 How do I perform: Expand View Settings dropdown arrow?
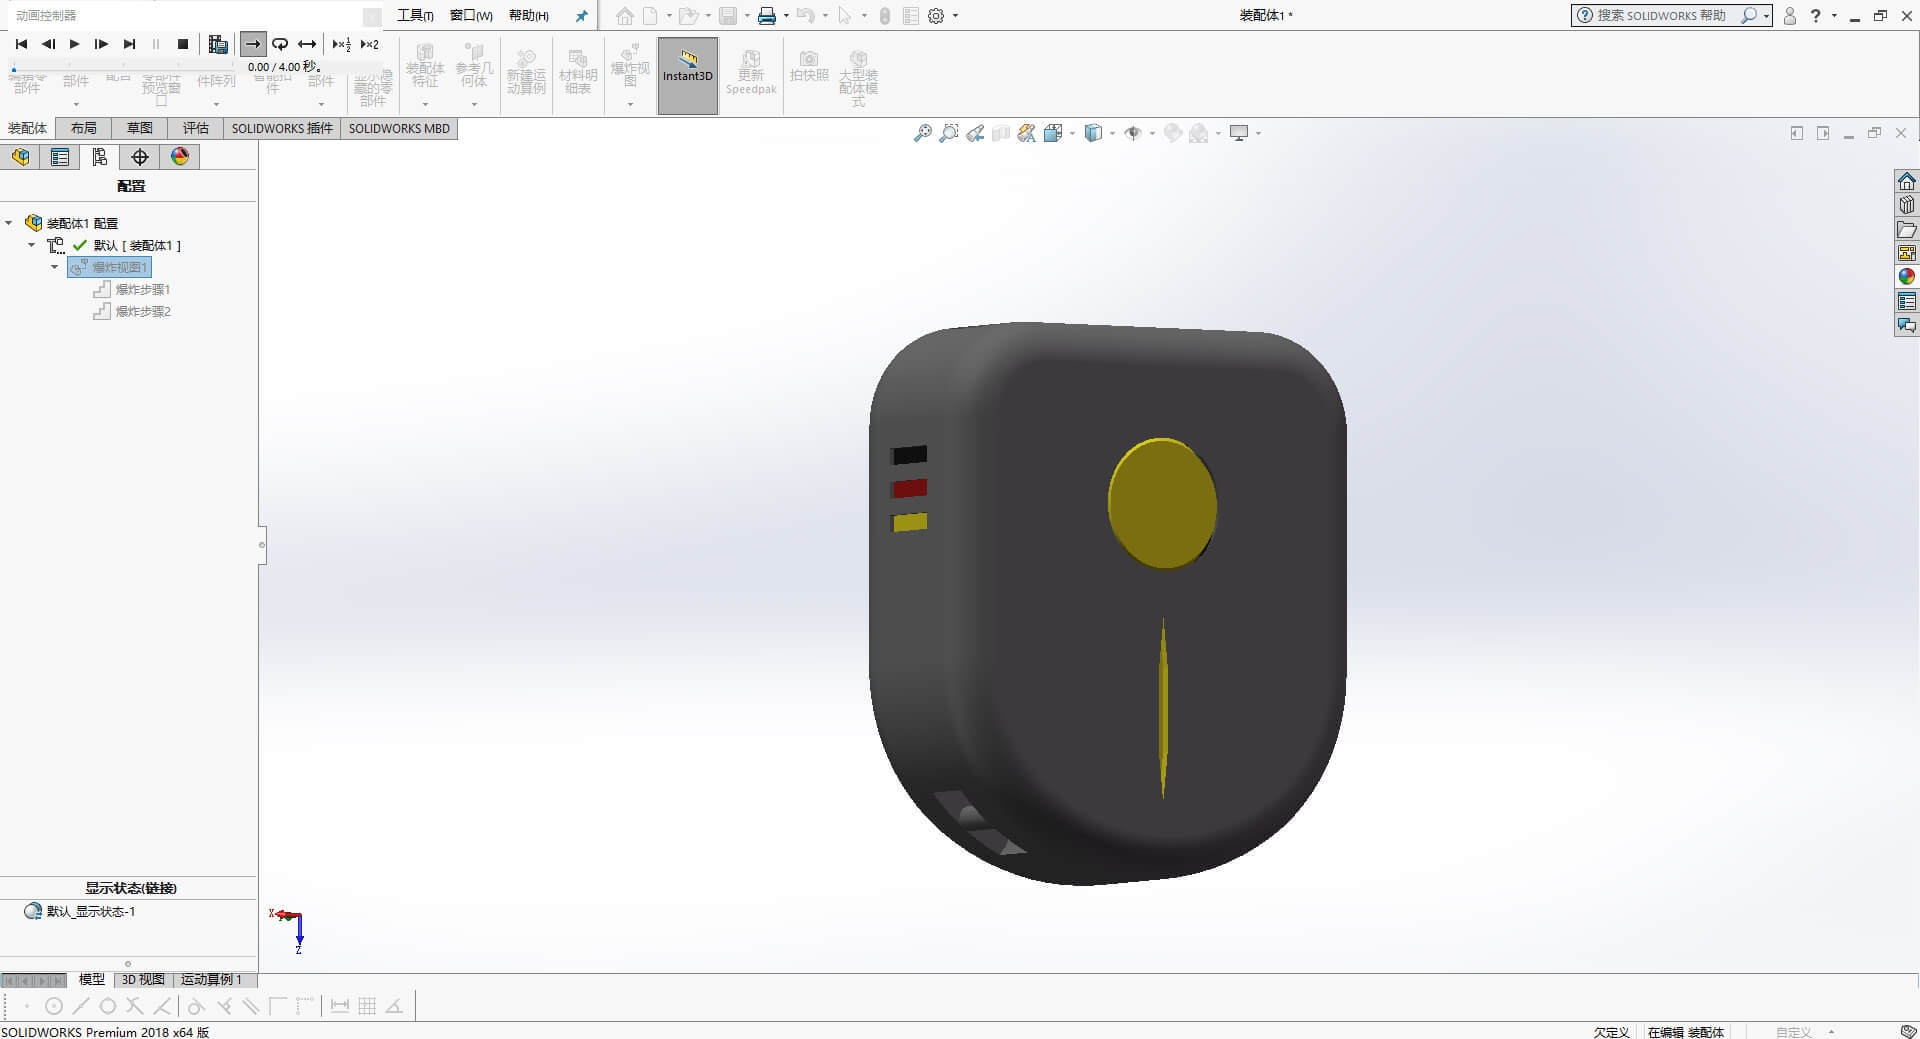click(1258, 133)
